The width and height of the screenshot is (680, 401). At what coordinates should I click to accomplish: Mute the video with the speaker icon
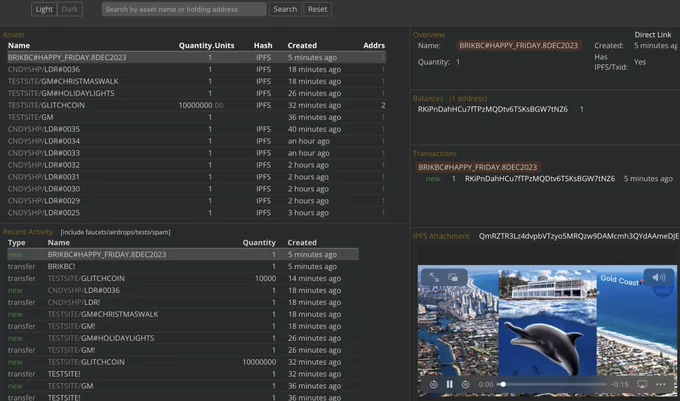coord(658,277)
